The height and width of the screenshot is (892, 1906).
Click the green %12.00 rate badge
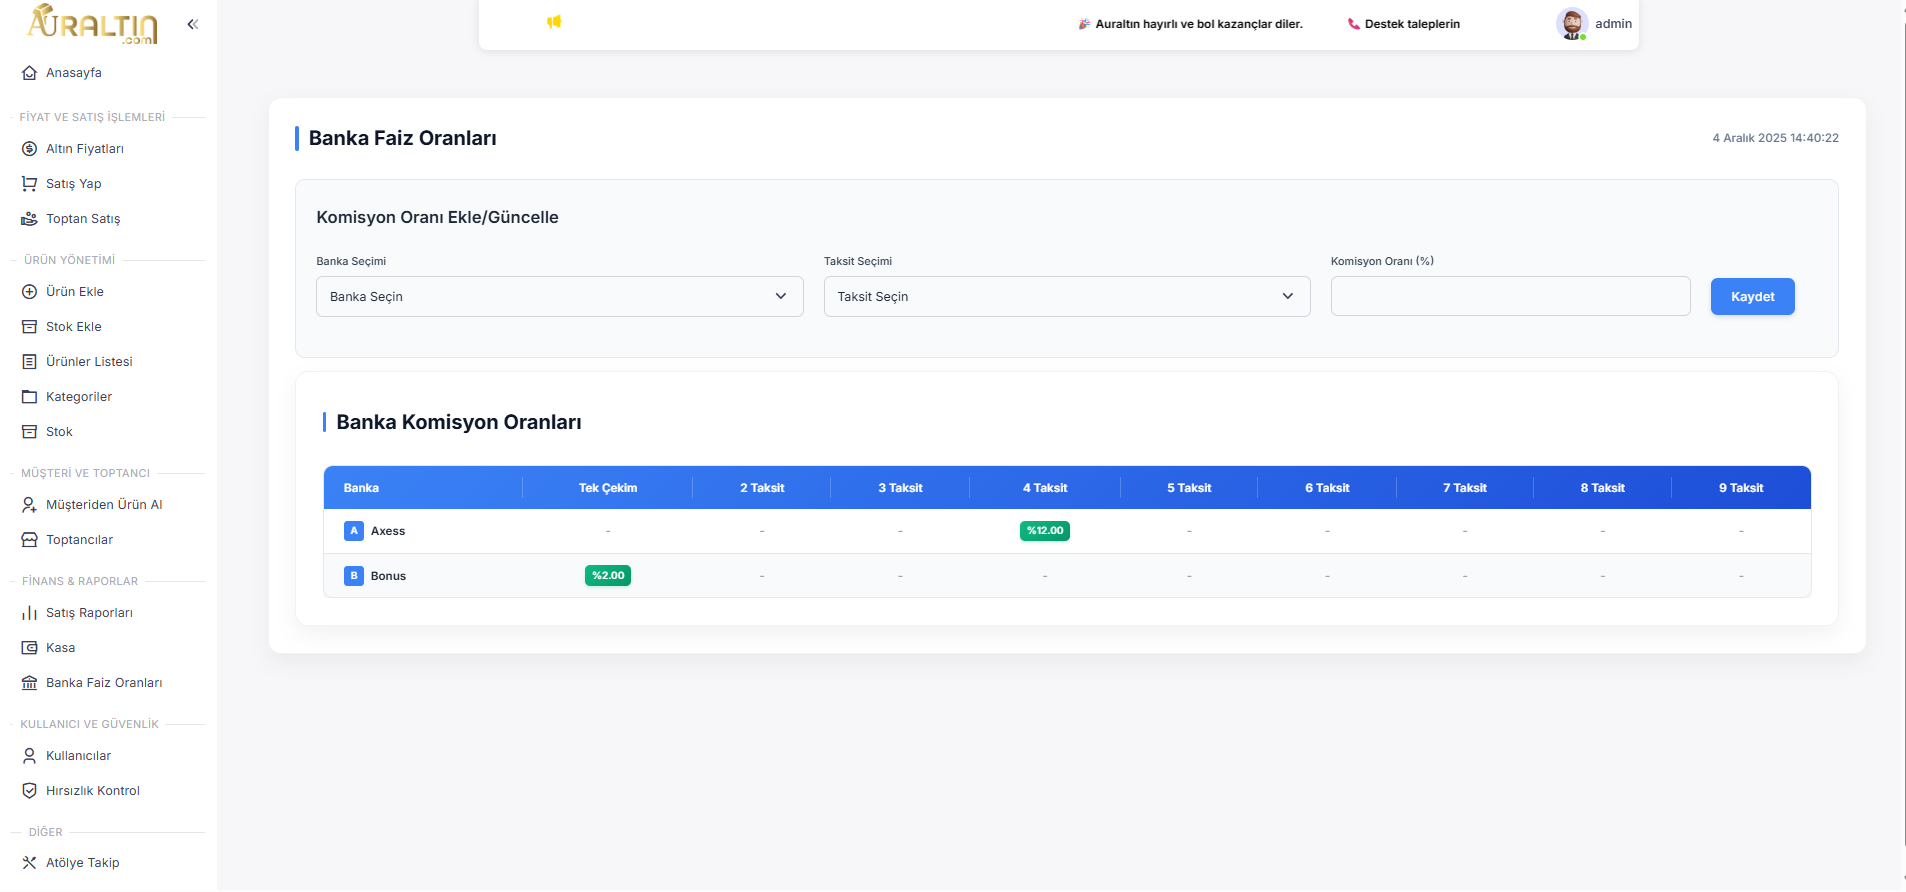1044,531
